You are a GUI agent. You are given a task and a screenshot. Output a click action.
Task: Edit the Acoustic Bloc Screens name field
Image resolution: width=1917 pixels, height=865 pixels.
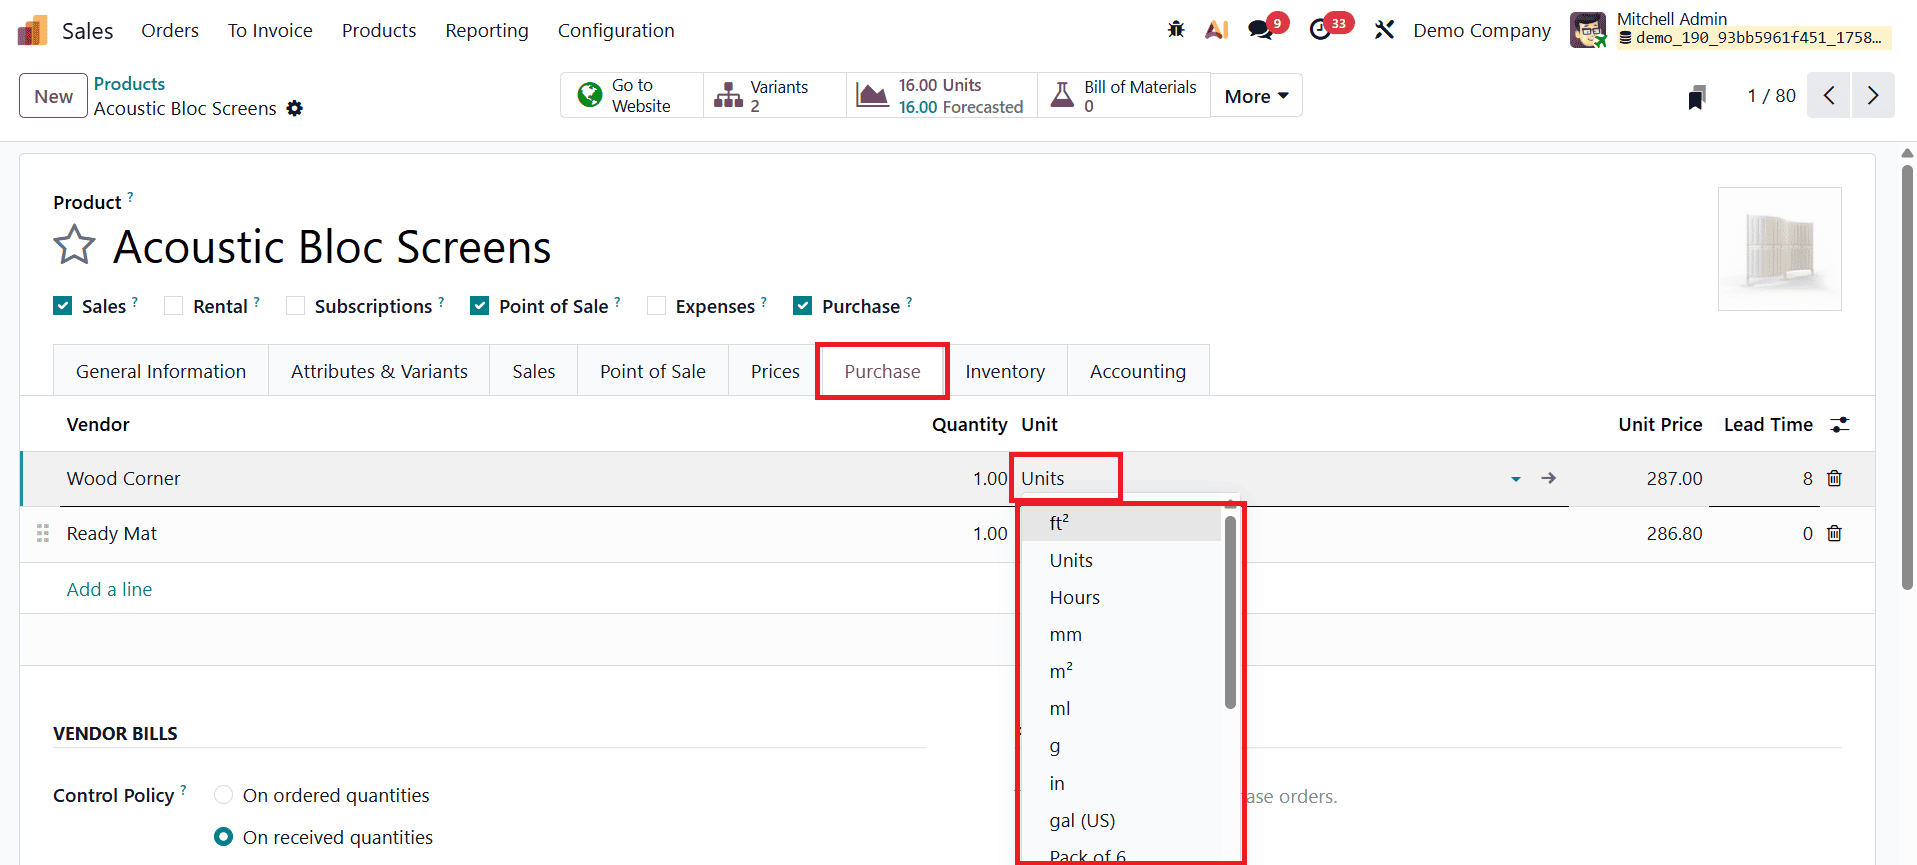pyautogui.click(x=332, y=247)
